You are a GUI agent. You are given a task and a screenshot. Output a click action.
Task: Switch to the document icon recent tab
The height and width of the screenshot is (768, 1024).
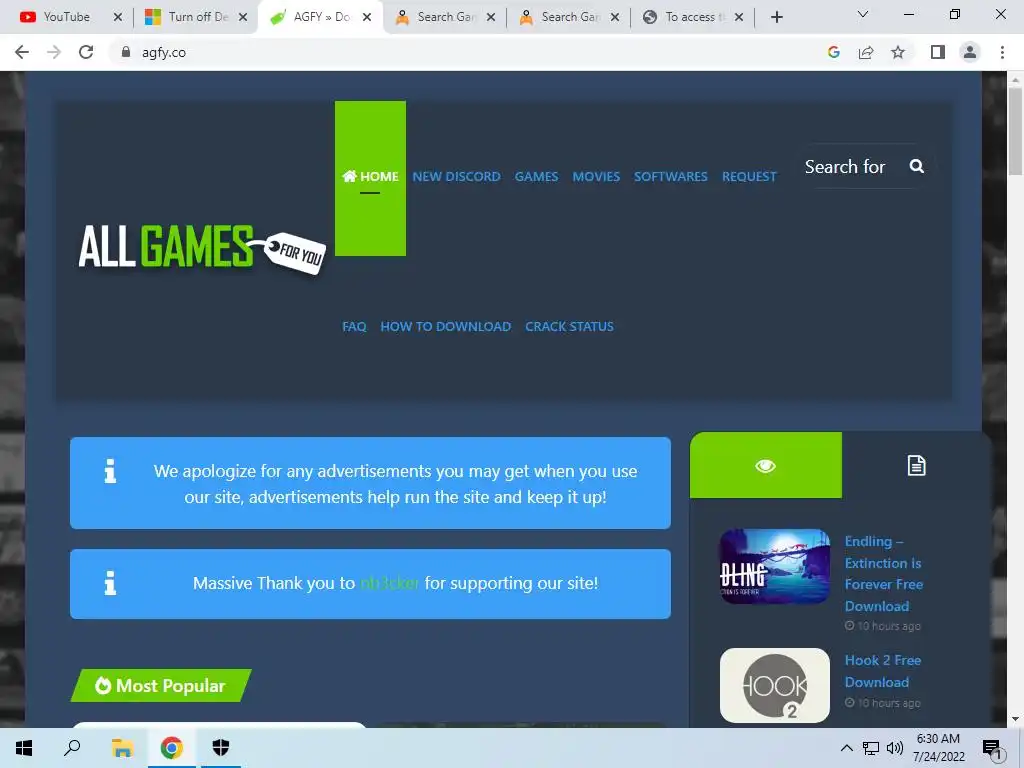tap(916, 465)
